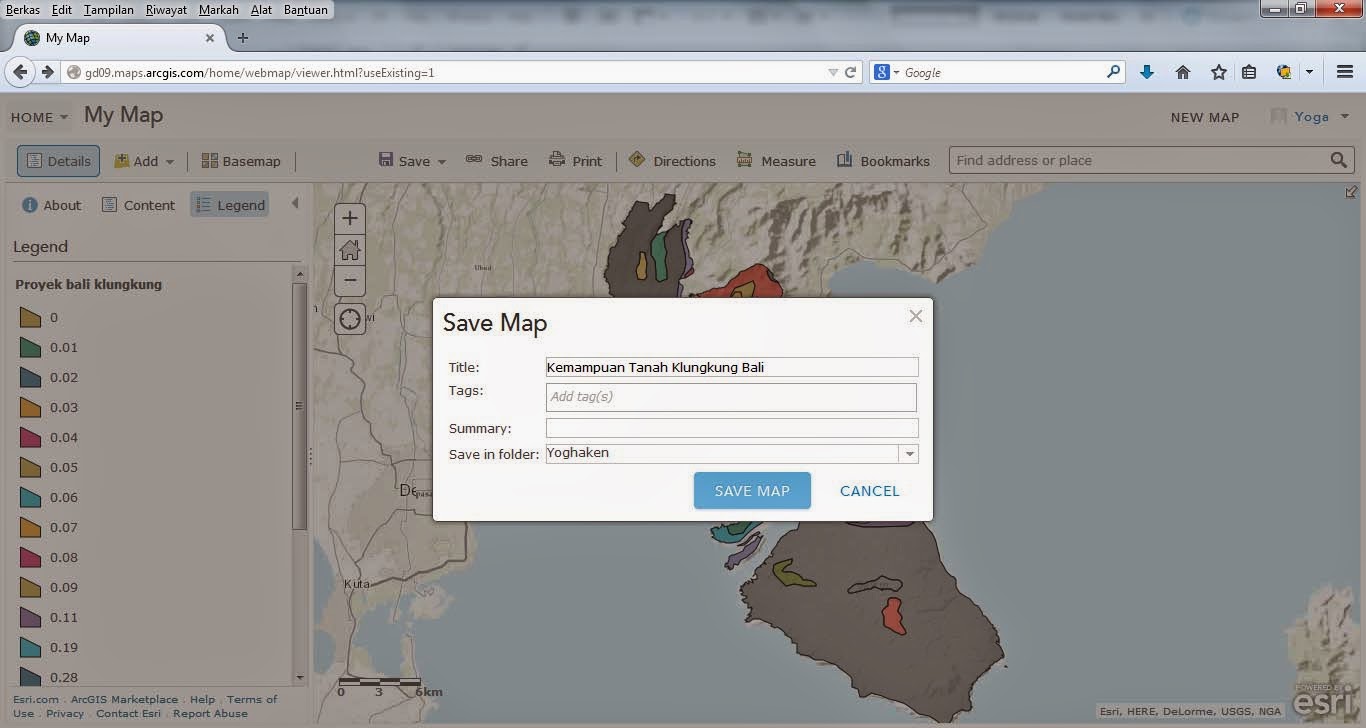1366x728 pixels.
Task: Click the default extent home icon
Action: (x=349, y=249)
